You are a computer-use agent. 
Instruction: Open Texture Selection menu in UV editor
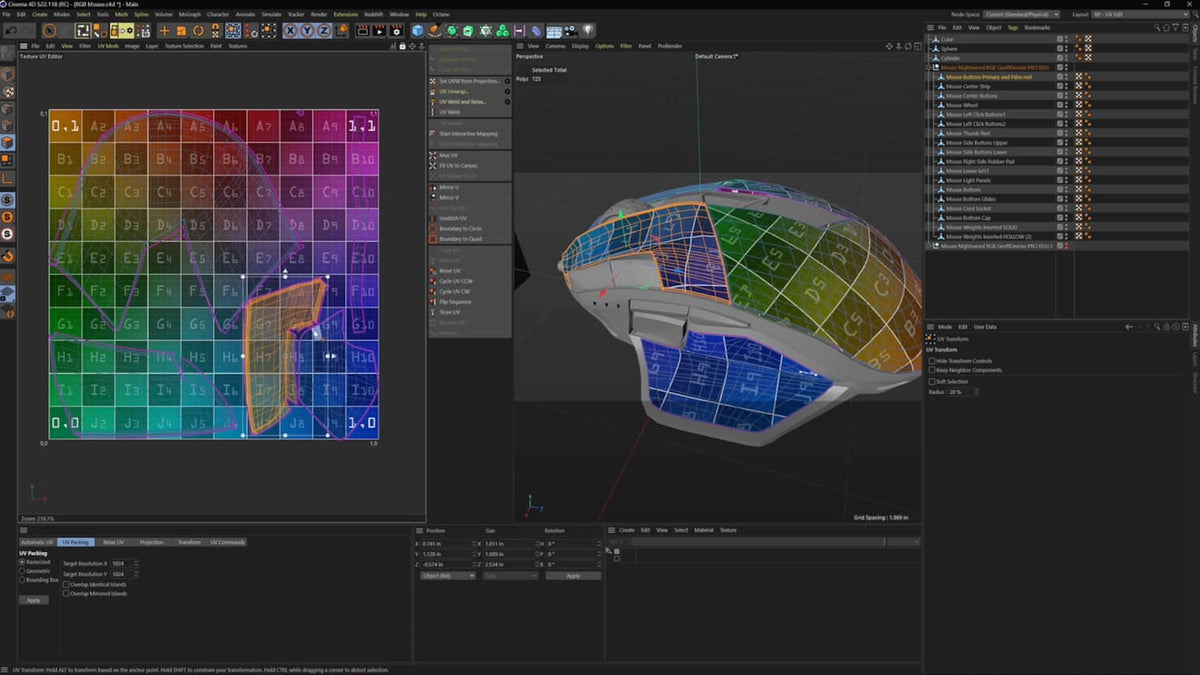tap(184, 46)
